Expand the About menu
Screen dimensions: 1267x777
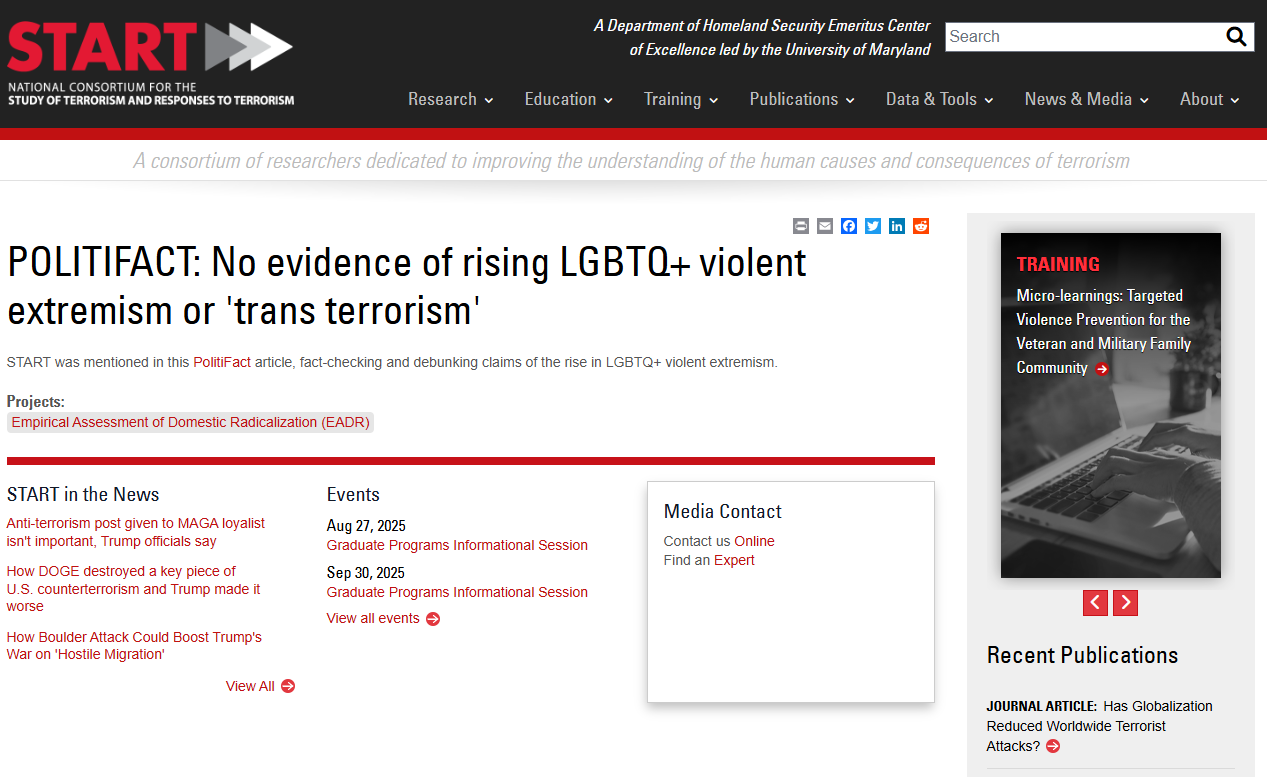point(1210,99)
